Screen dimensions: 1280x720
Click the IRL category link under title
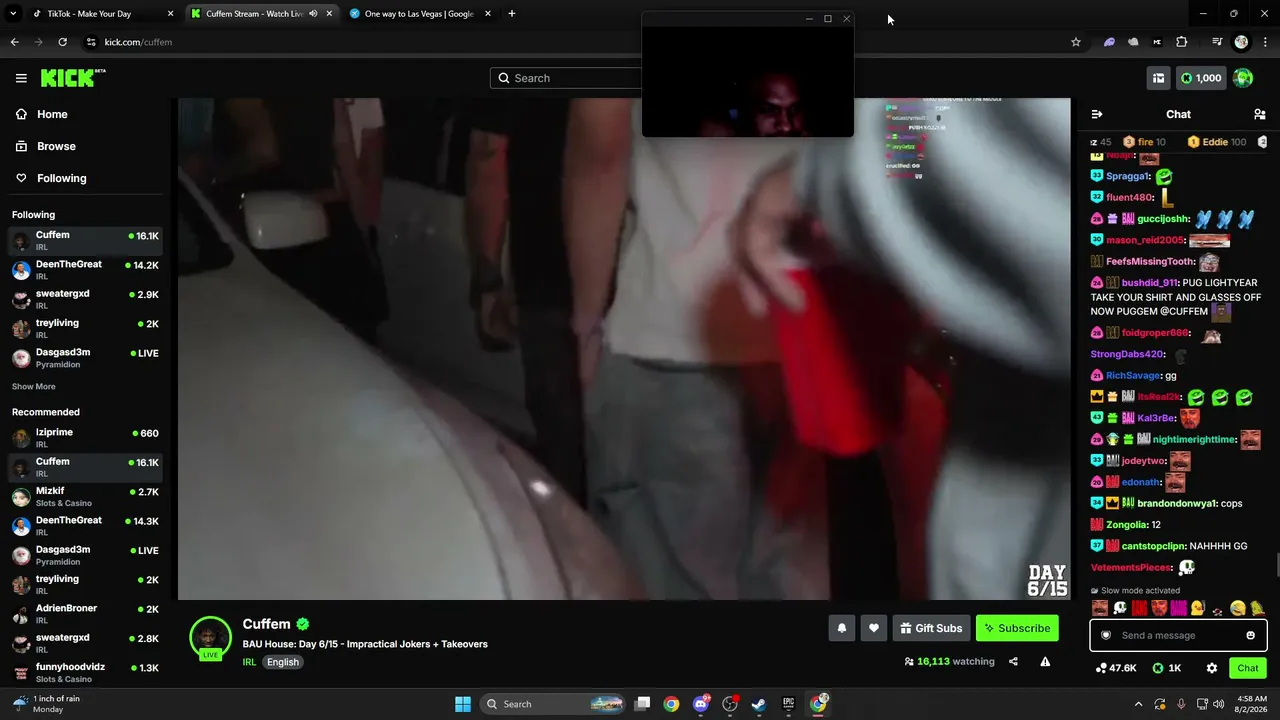(250, 662)
